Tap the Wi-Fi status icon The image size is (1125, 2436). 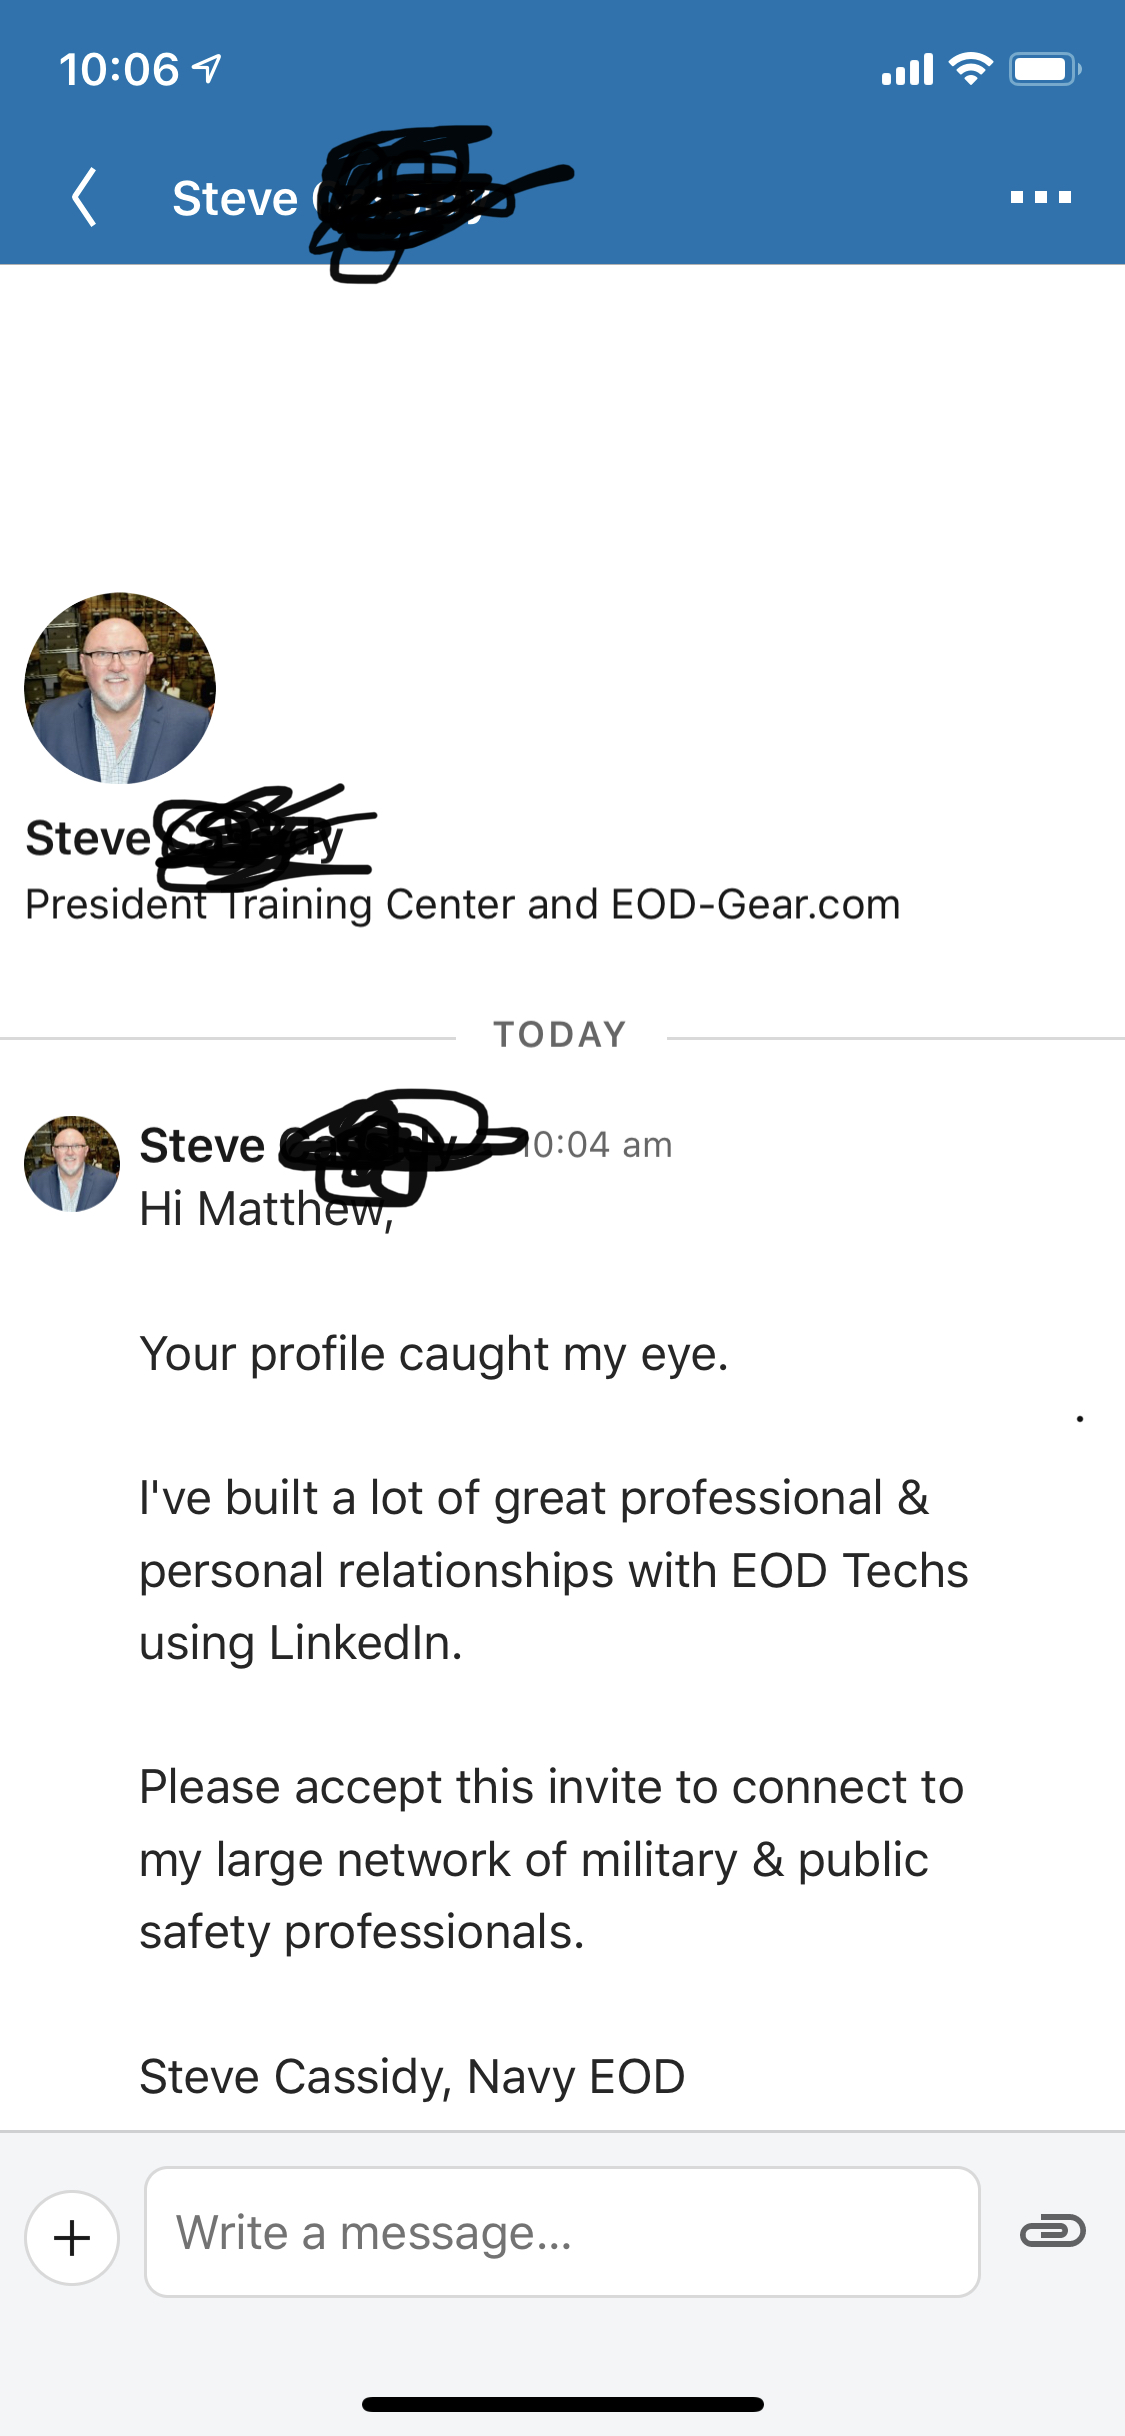point(970,69)
